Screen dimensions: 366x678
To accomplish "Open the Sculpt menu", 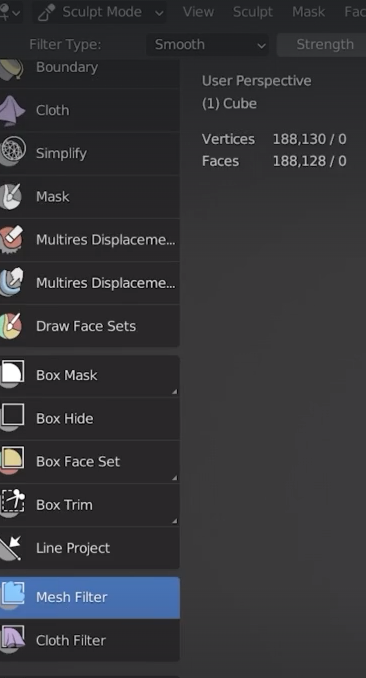I will coord(253,12).
